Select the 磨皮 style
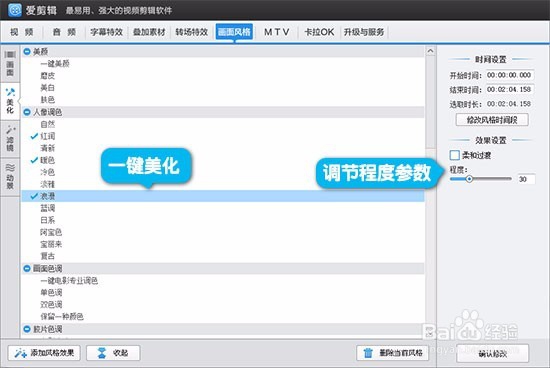Viewport: 550px width, 368px height. (x=48, y=75)
